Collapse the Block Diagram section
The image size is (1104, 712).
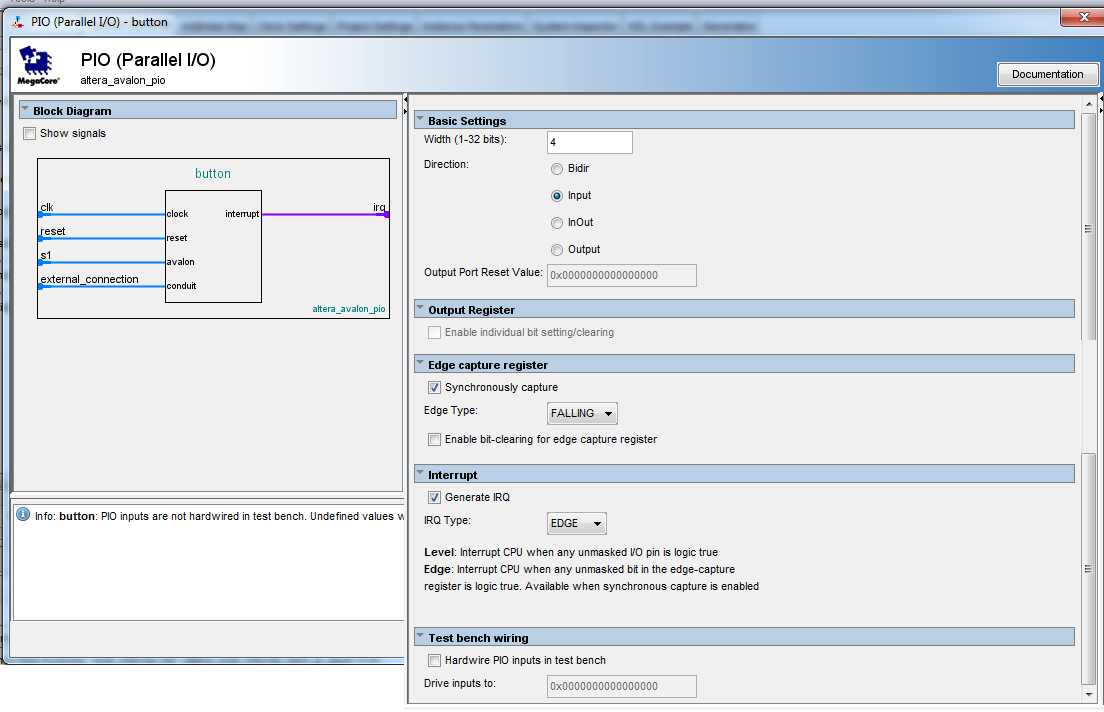click(x=25, y=110)
